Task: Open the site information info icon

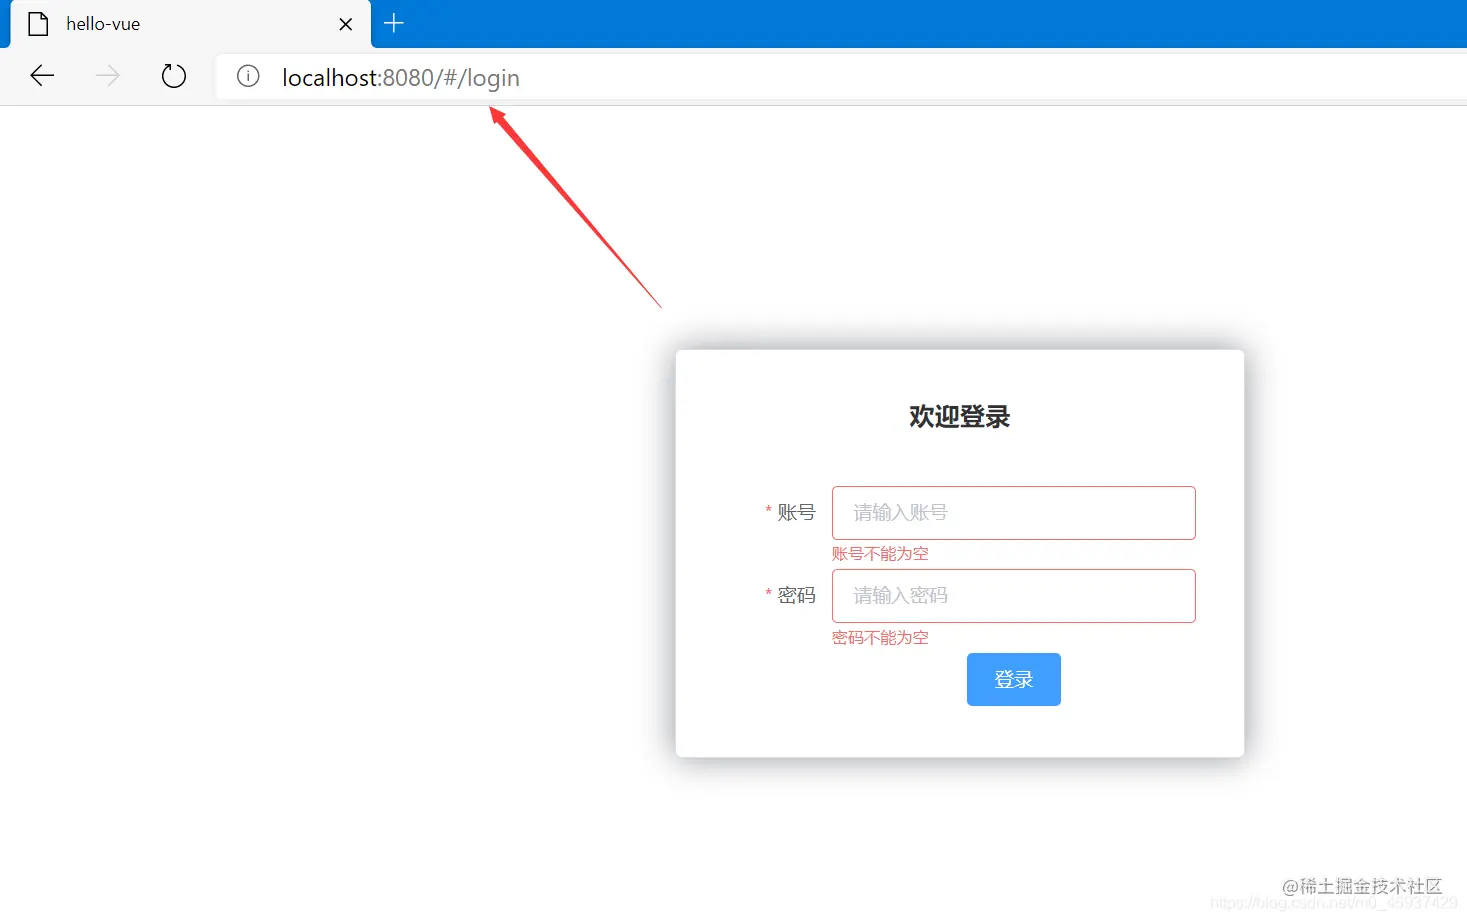Action: (x=247, y=76)
